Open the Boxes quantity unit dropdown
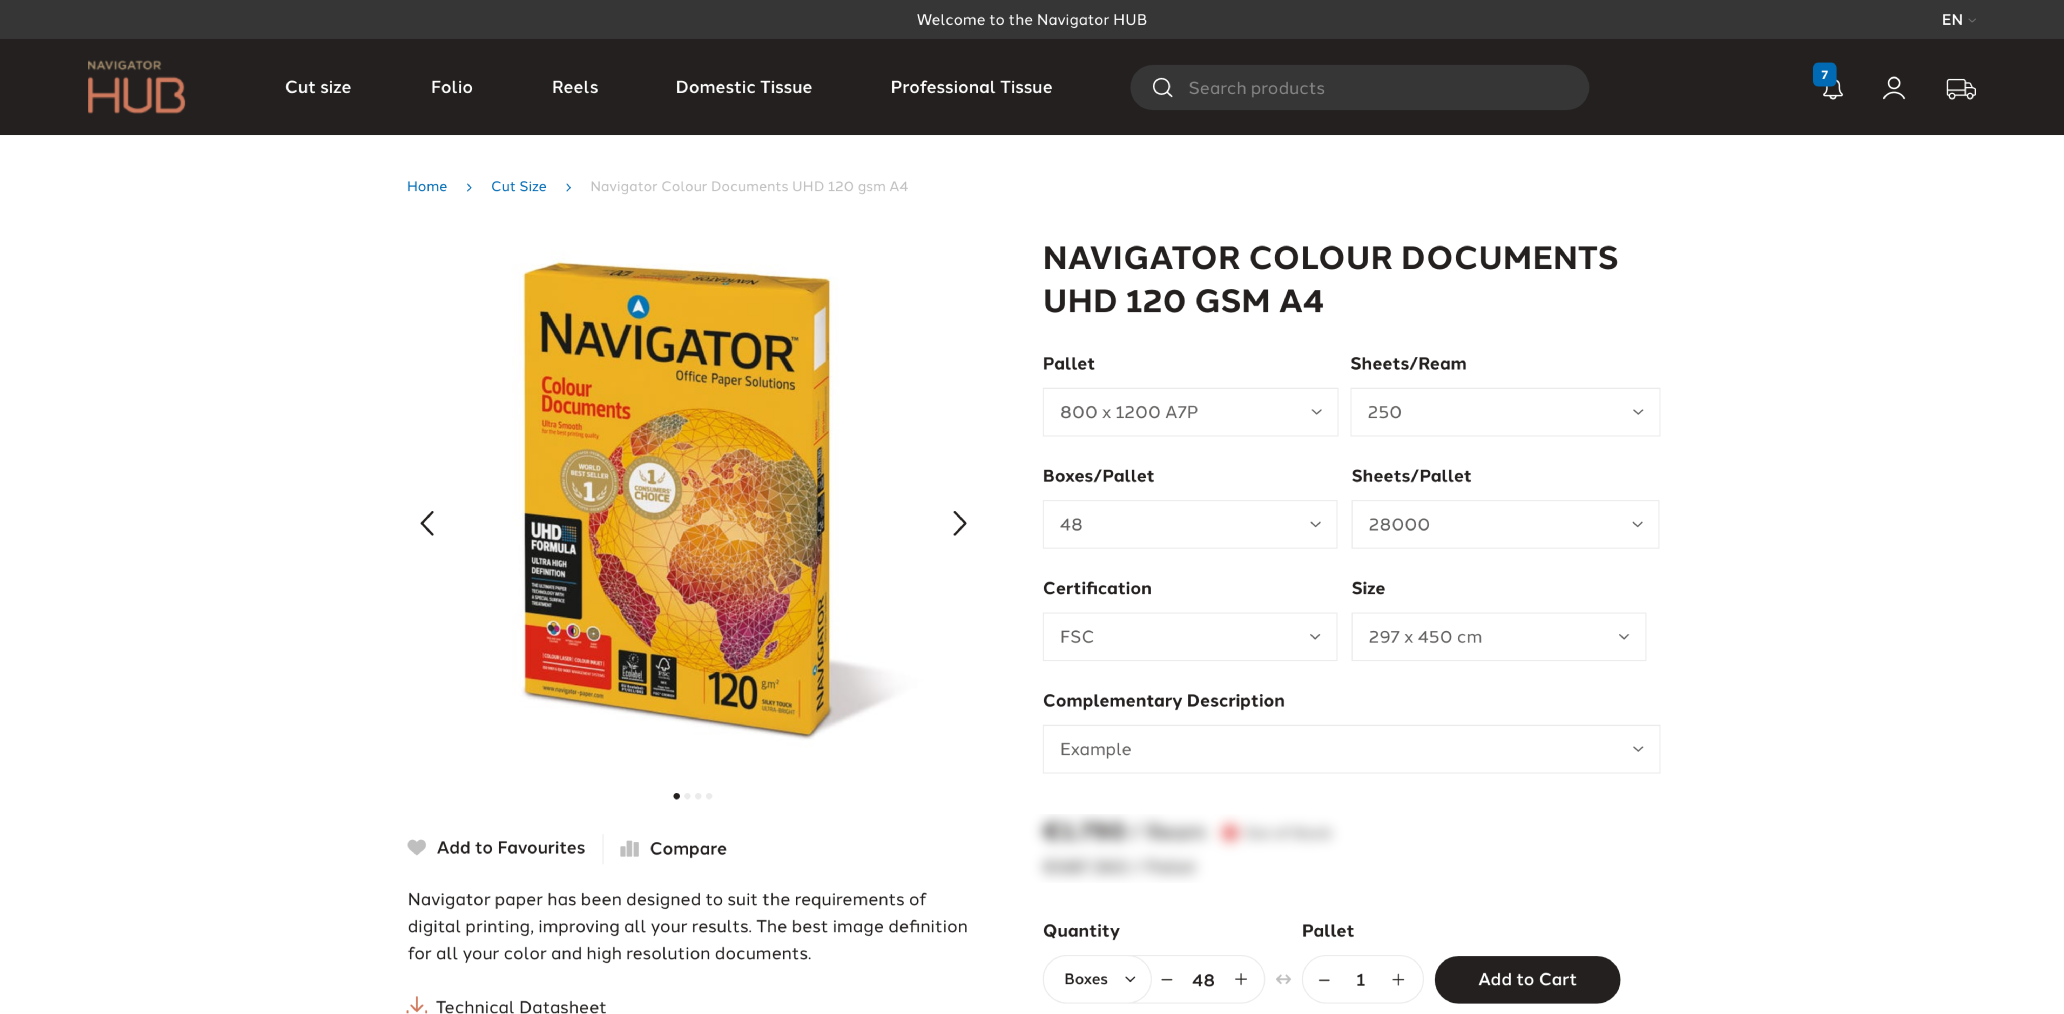Viewport: 2064px width, 1014px height. pos(1098,979)
